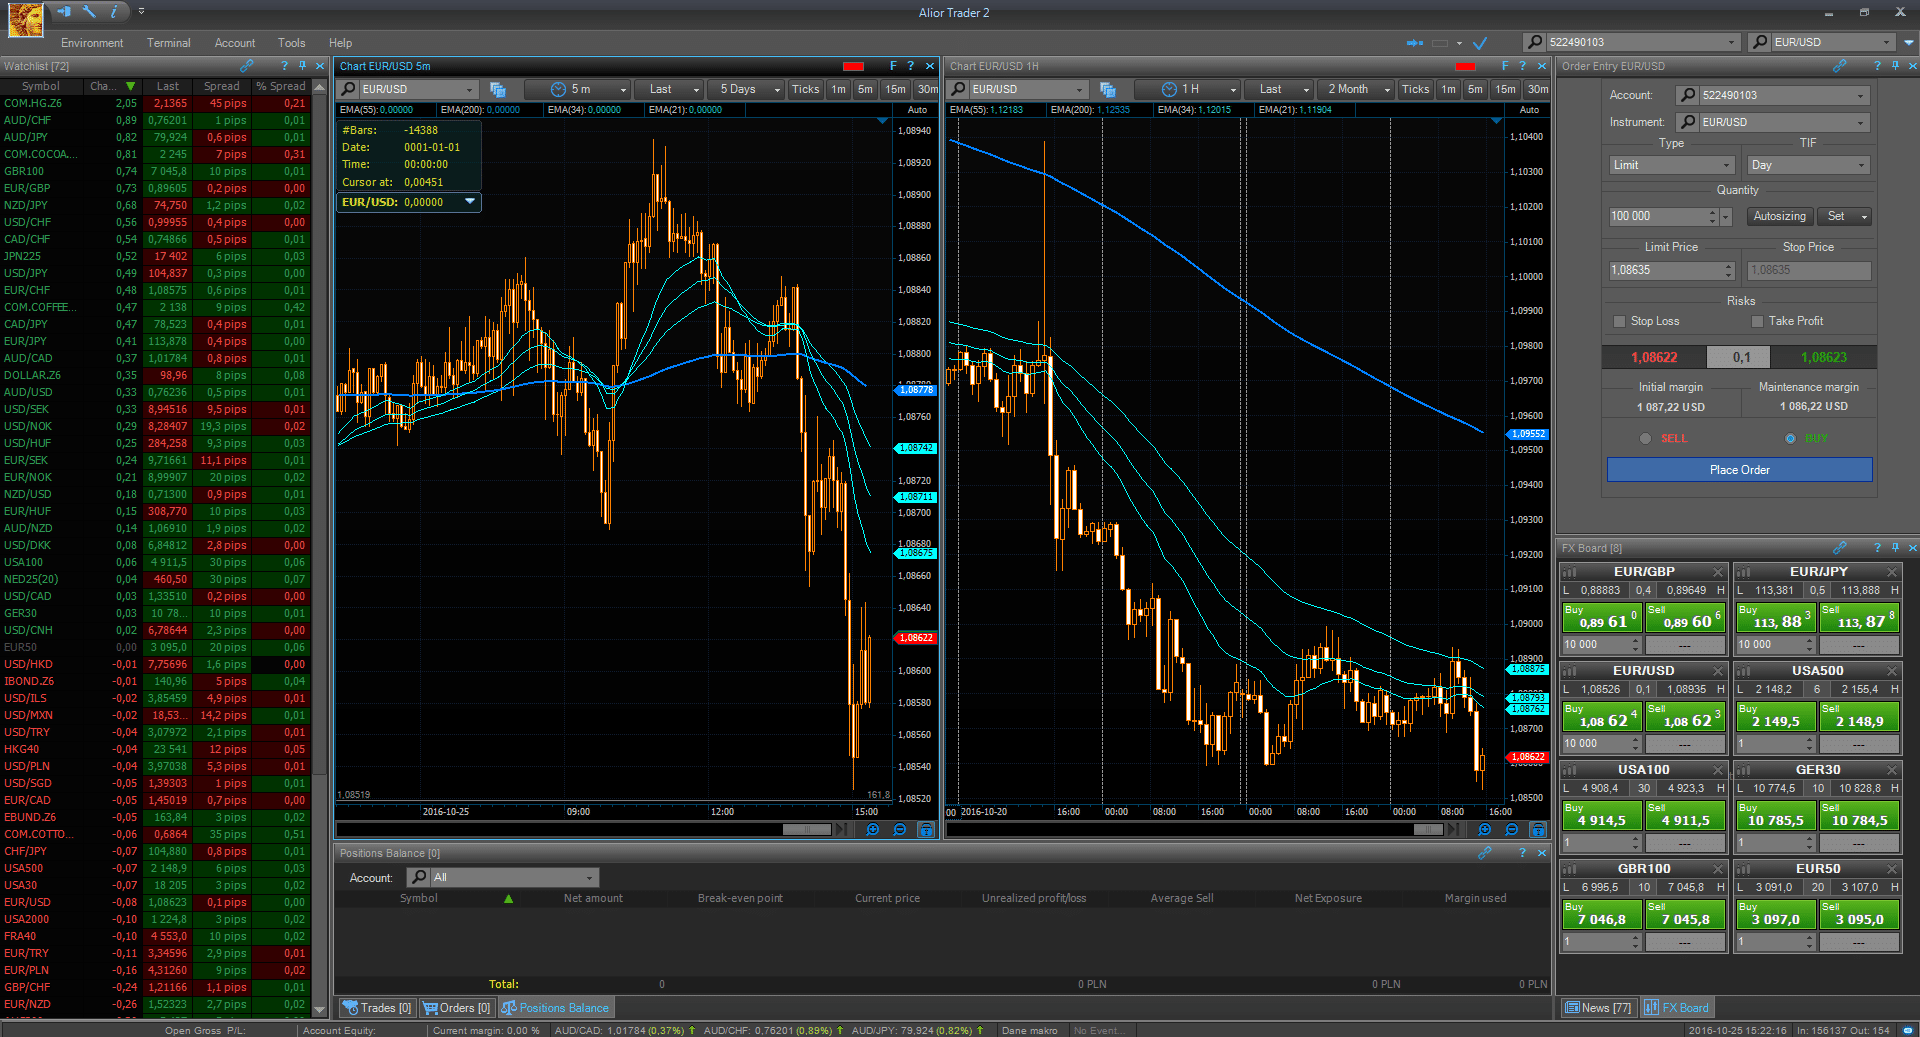Click the lock icon under the 5m chart
This screenshot has width=1920, height=1037.
click(x=926, y=830)
